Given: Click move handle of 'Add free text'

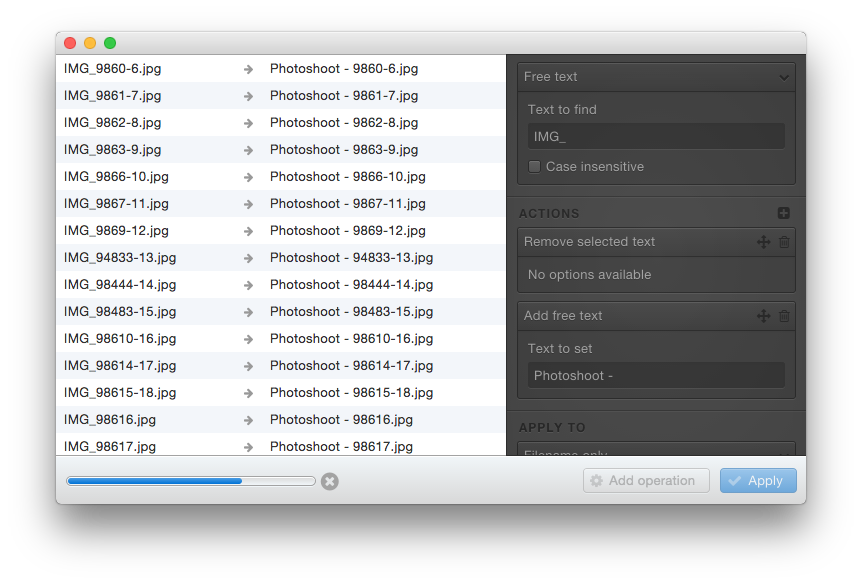Looking at the screenshot, I should [763, 316].
